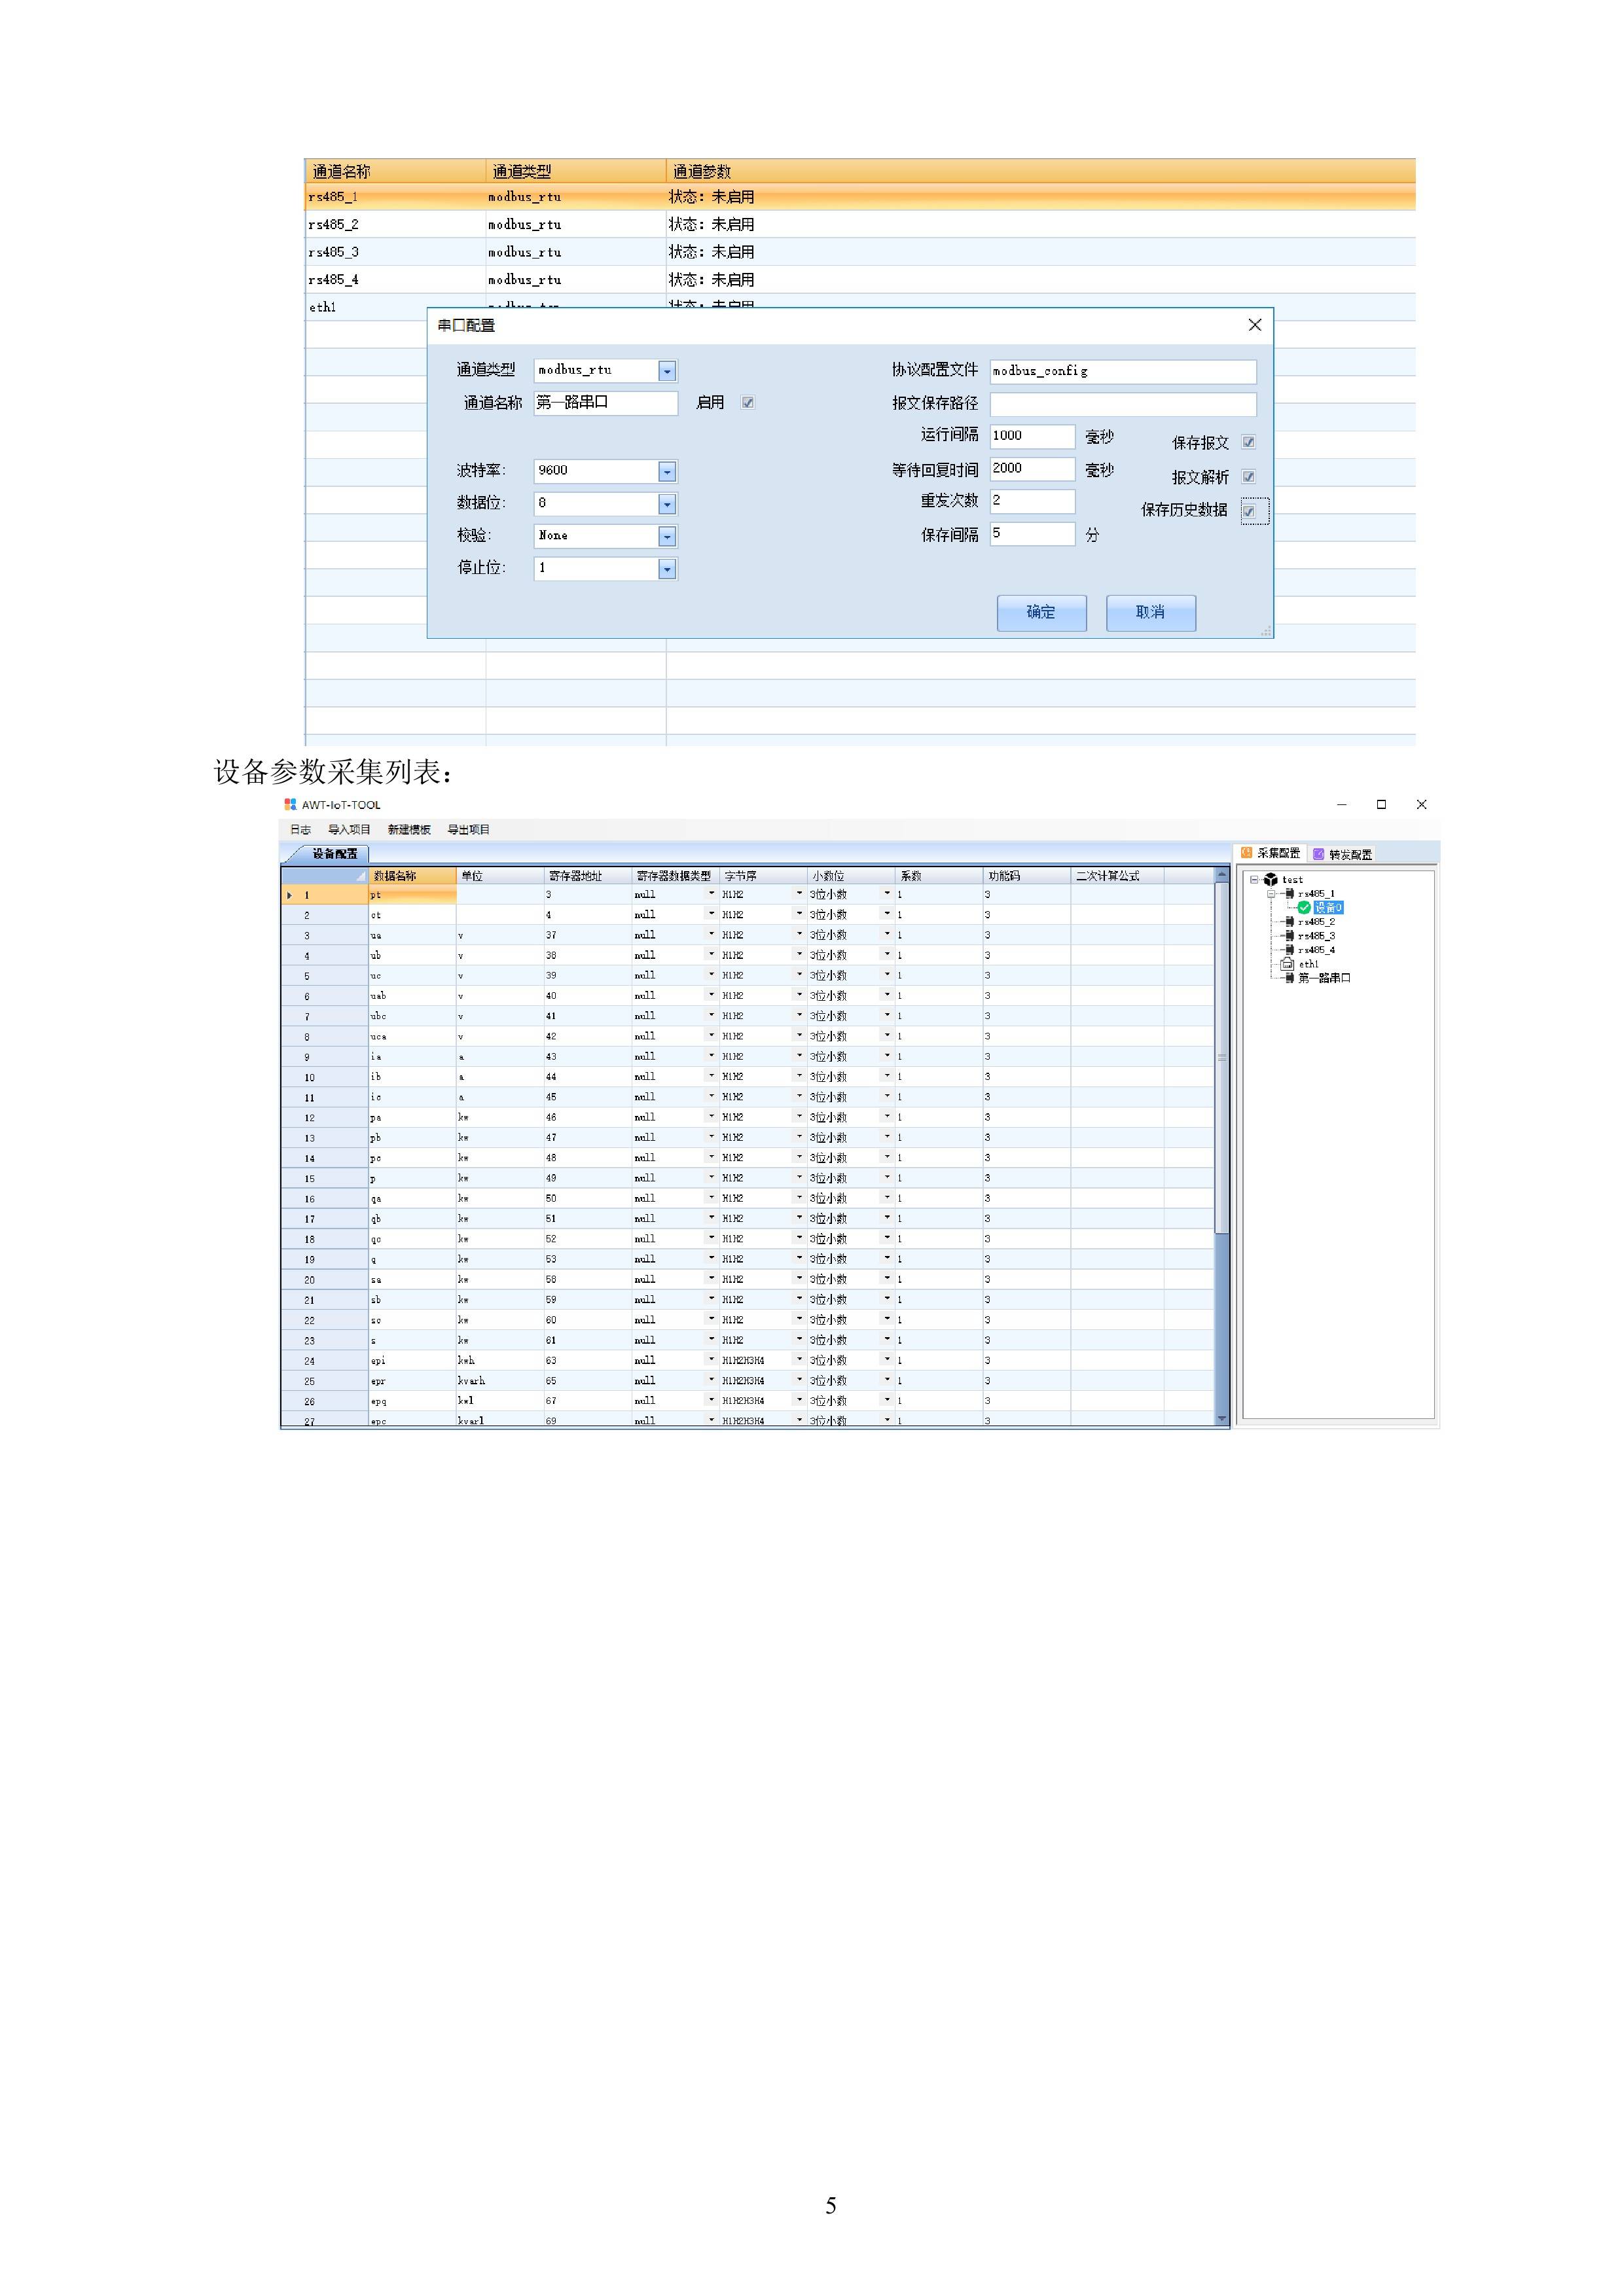This screenshot has width=1624, height=2296.
Task: Toggle the 保存报文 checkbox
Action: (1248, 442)
